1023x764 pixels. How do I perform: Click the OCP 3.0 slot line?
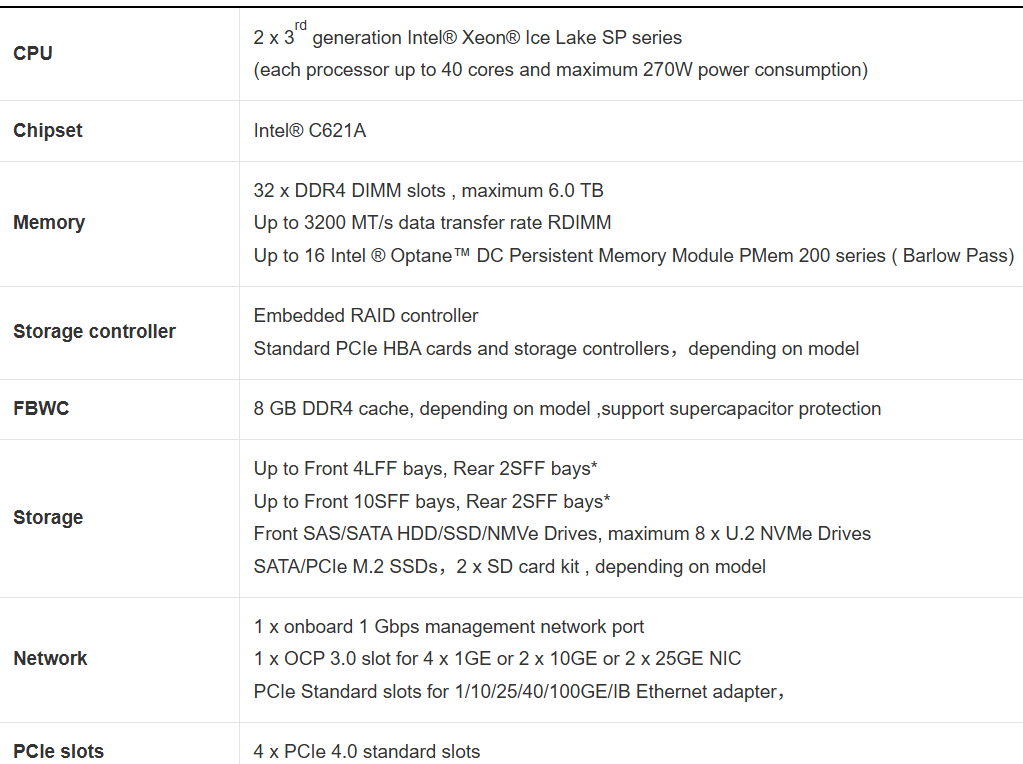pyautogui.click(x=497, y=659)
